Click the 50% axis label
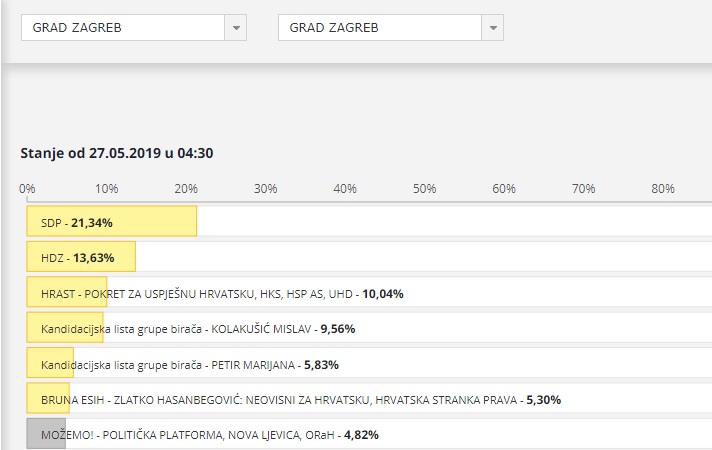The height and width of the screenshot is (450, 712). (x=425, y=188)
